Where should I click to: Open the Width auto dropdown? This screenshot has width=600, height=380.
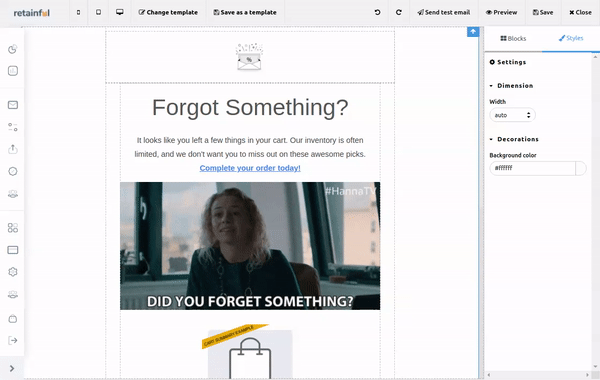point(512,115)
